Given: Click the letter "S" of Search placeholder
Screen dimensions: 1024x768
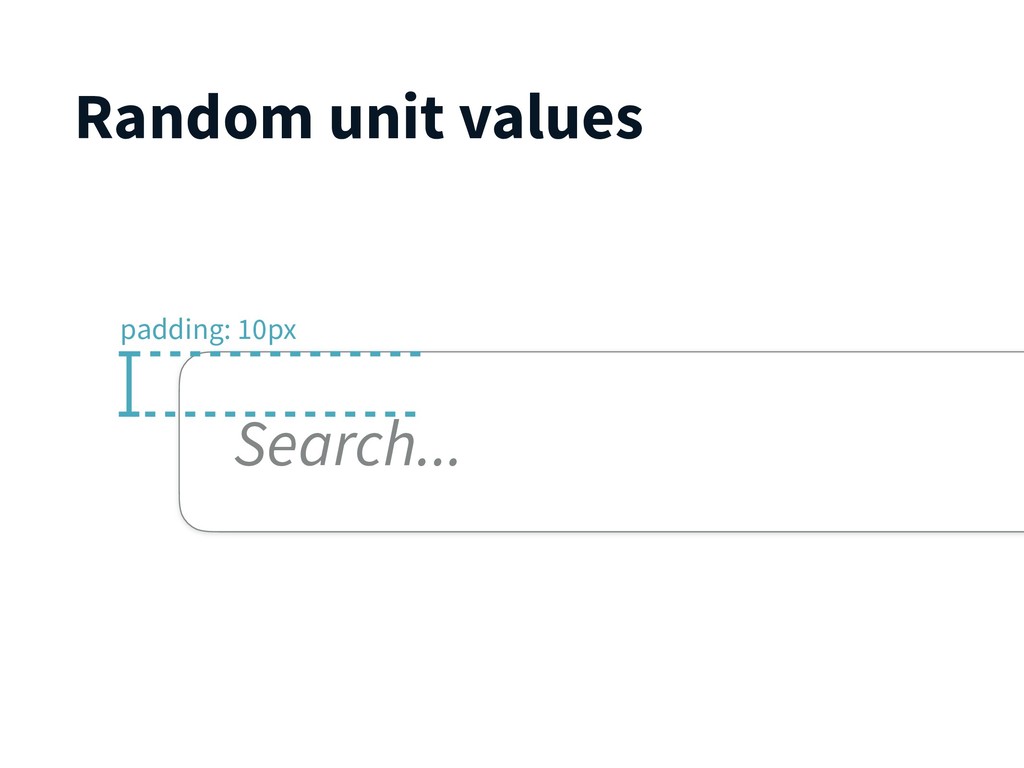Looking at the screenshot, I should coord(251,444).
